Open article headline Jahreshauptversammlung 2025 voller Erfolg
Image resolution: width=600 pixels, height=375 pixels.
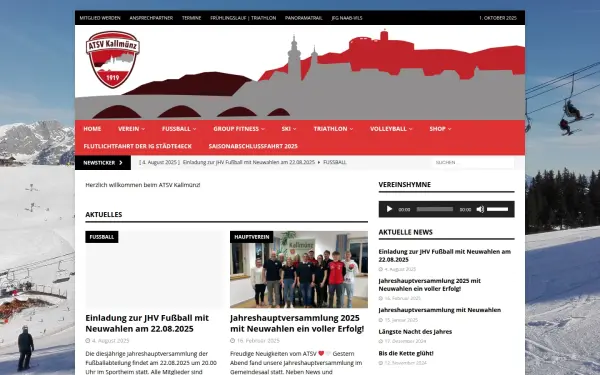297,323
